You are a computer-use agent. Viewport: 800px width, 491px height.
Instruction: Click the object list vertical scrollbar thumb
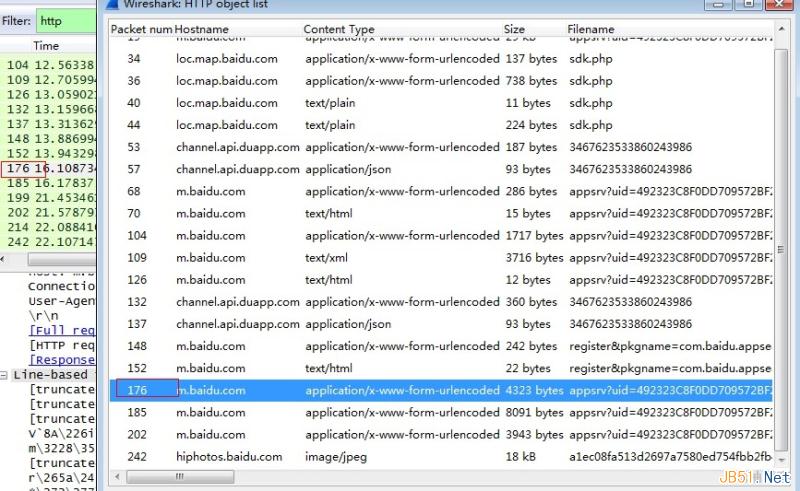tap(781, 249)
